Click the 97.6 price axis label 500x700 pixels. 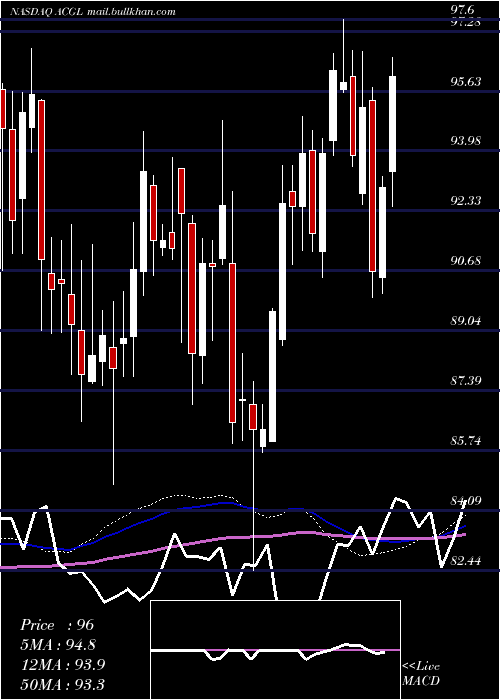click(464, 10)
